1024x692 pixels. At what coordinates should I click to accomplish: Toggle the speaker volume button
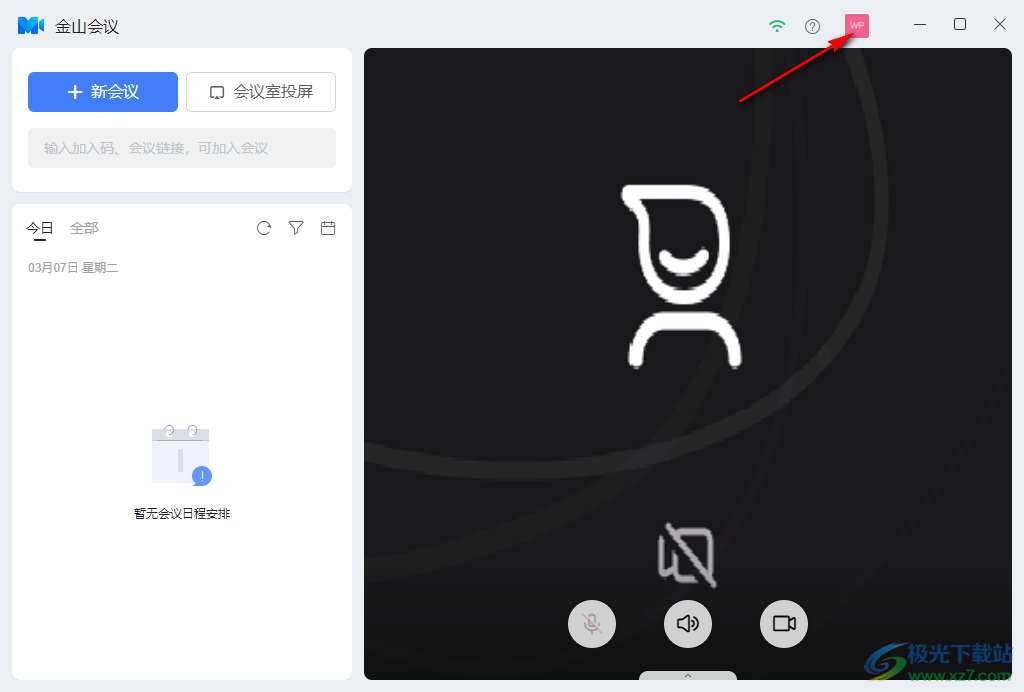tap(688, 624)
